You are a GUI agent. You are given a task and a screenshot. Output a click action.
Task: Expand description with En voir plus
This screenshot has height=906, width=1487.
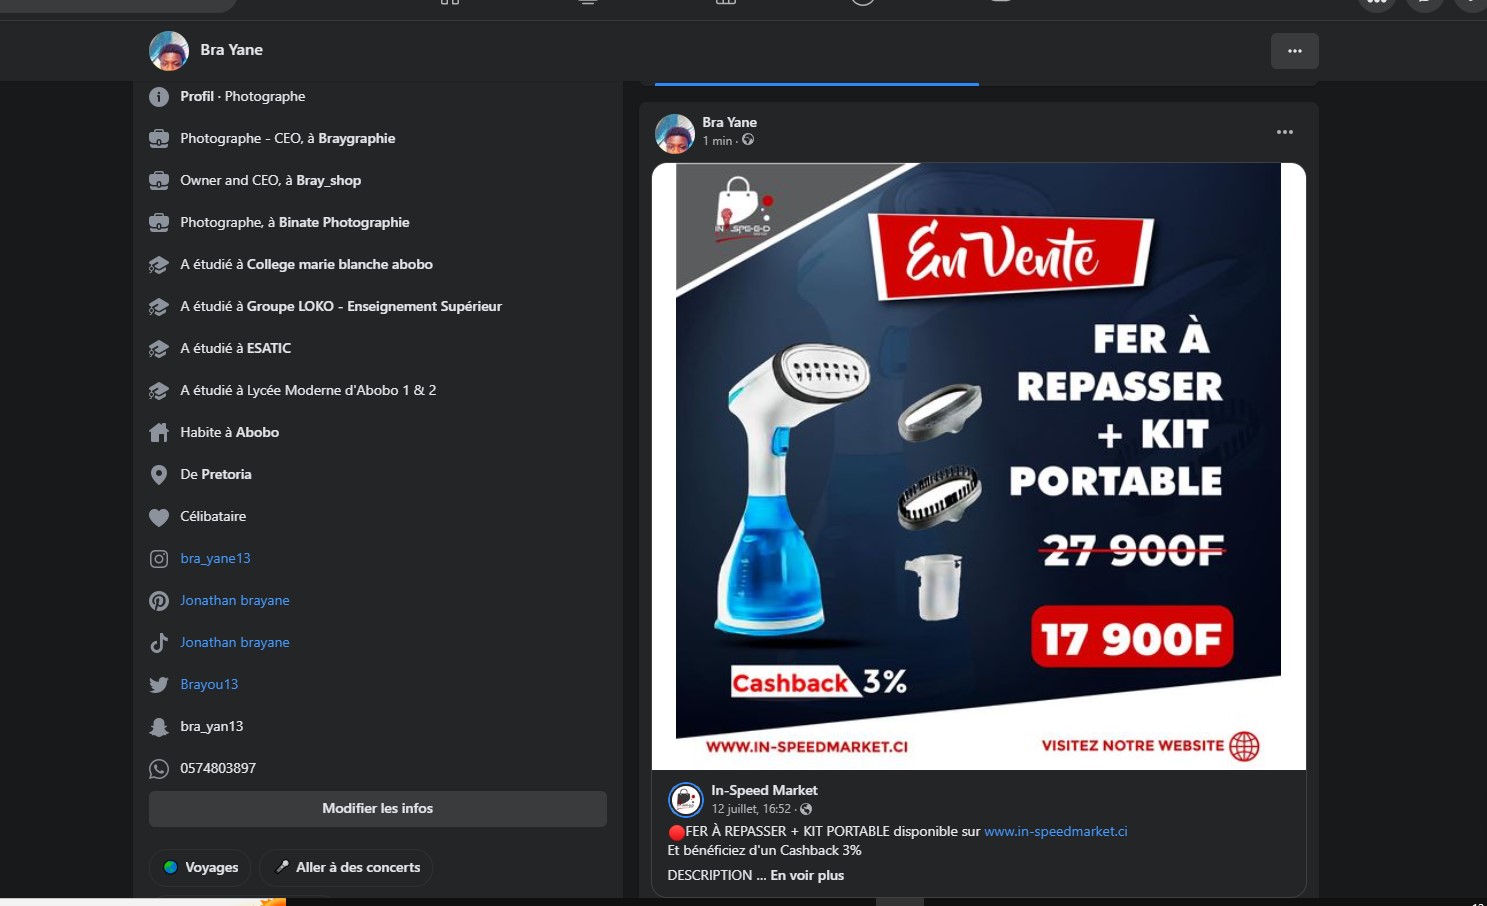807,875
